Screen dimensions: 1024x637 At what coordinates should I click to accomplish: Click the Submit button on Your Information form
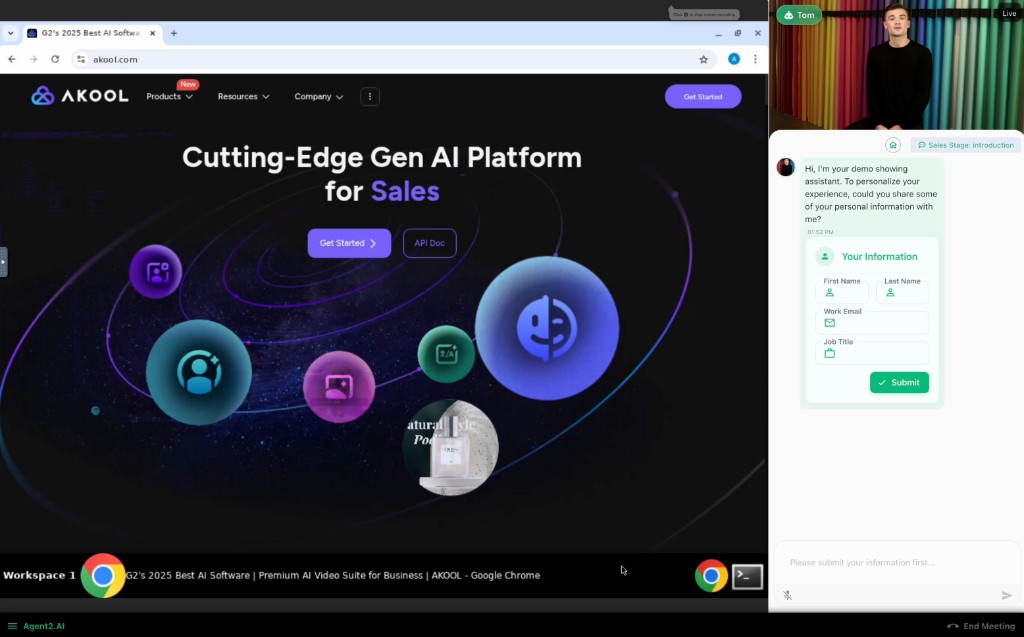[x=898, y=382]
